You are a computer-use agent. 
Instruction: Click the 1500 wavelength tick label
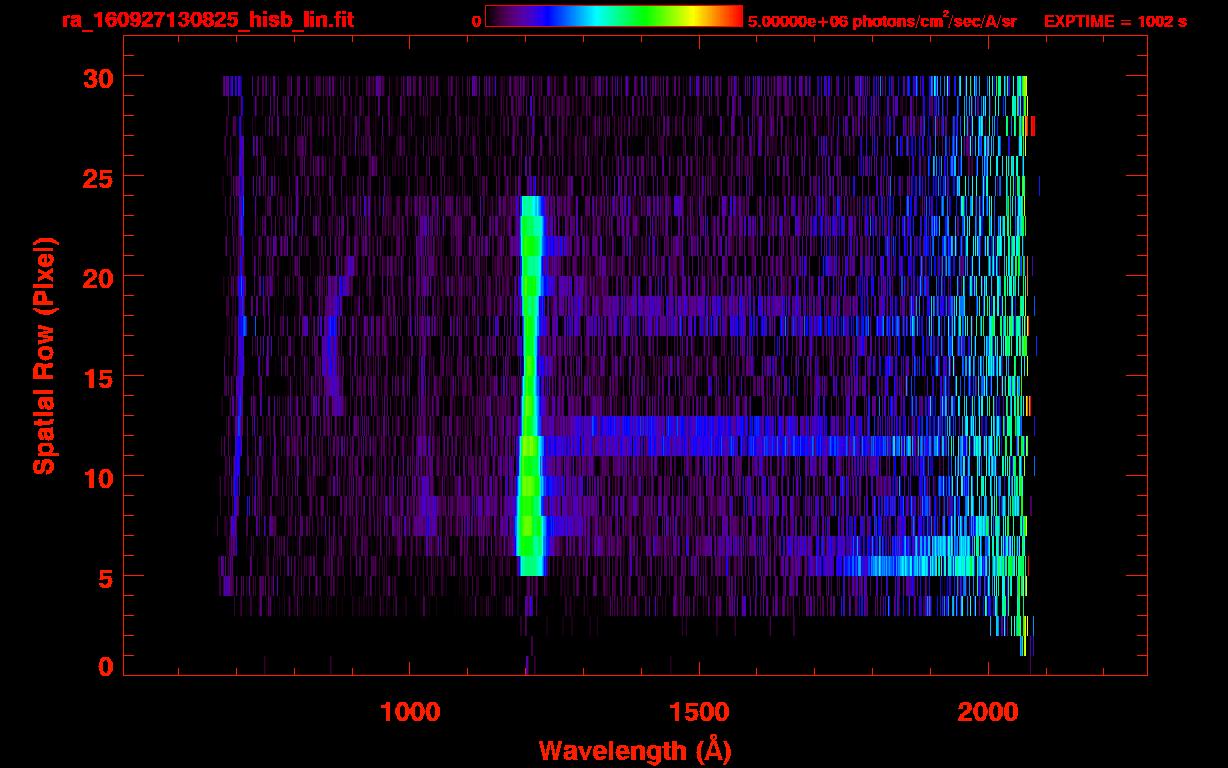click(699, 712)
